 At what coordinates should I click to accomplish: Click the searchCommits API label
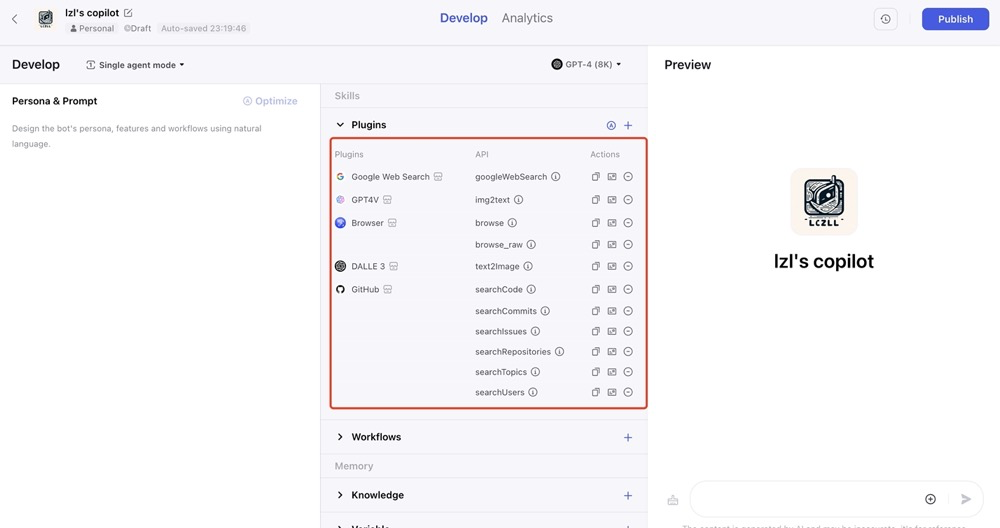tap(506, 311)
